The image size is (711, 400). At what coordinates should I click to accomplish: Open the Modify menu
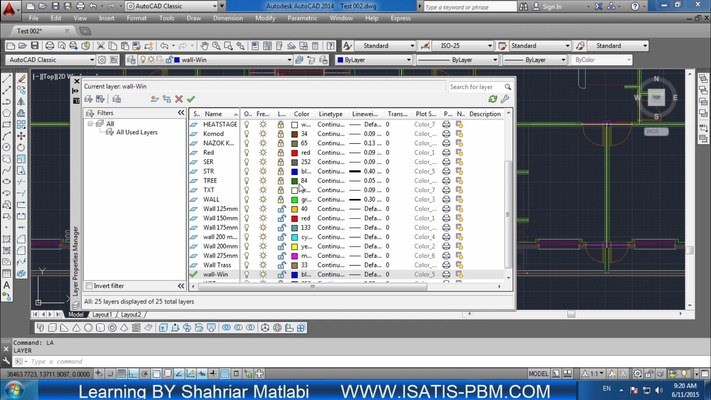click(x=265, y=18)
